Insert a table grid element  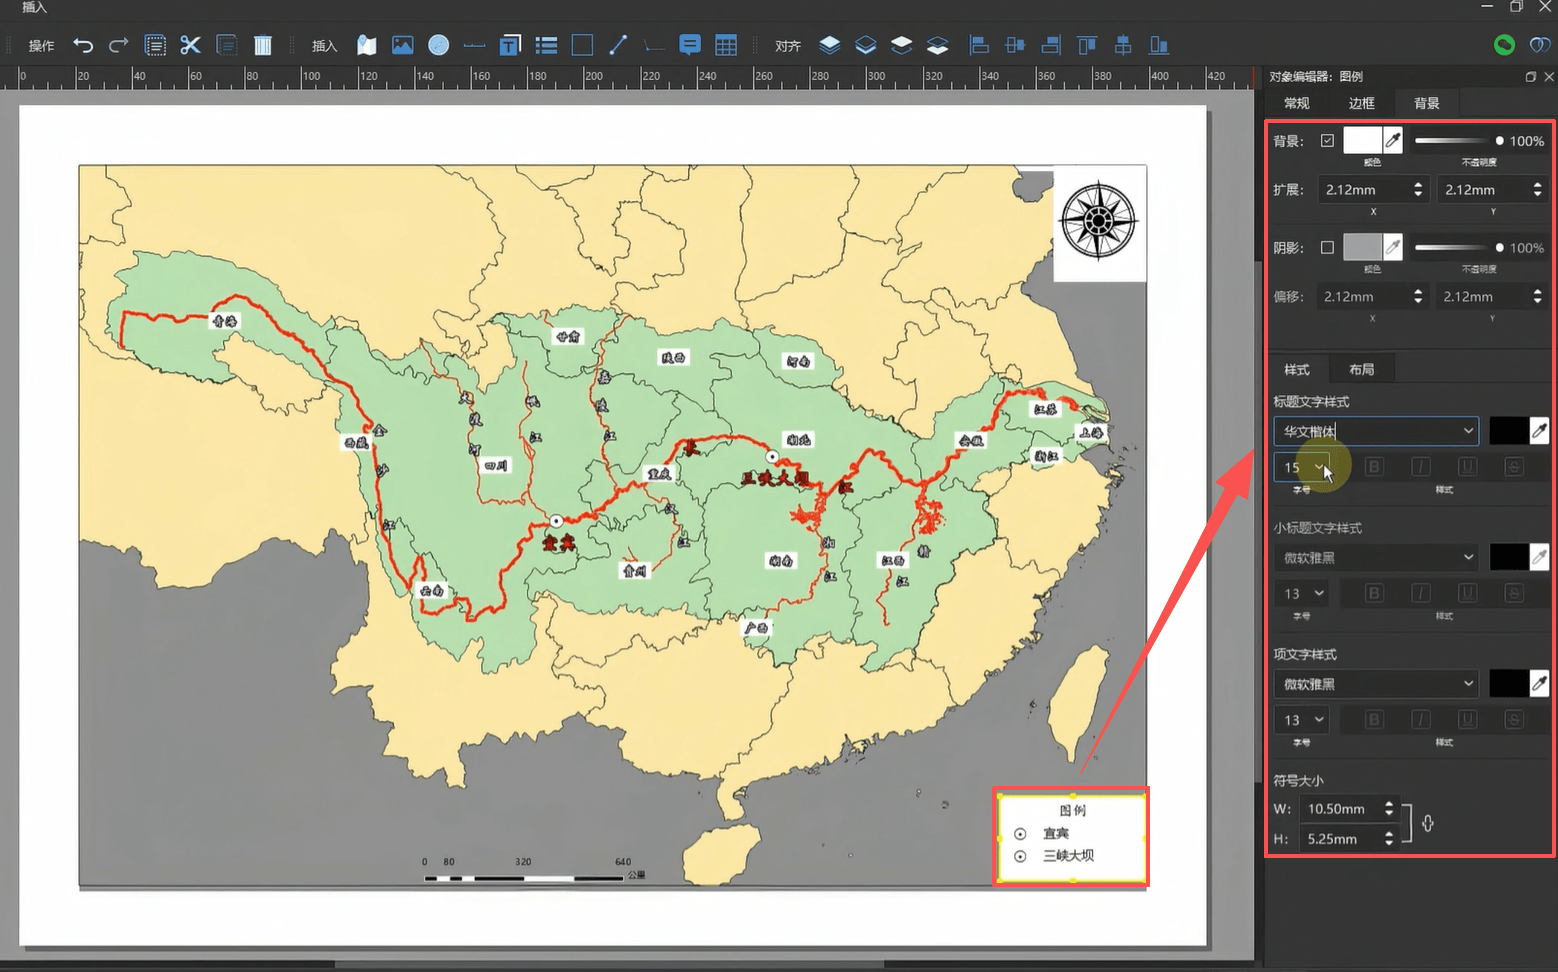tap(726, 45)
